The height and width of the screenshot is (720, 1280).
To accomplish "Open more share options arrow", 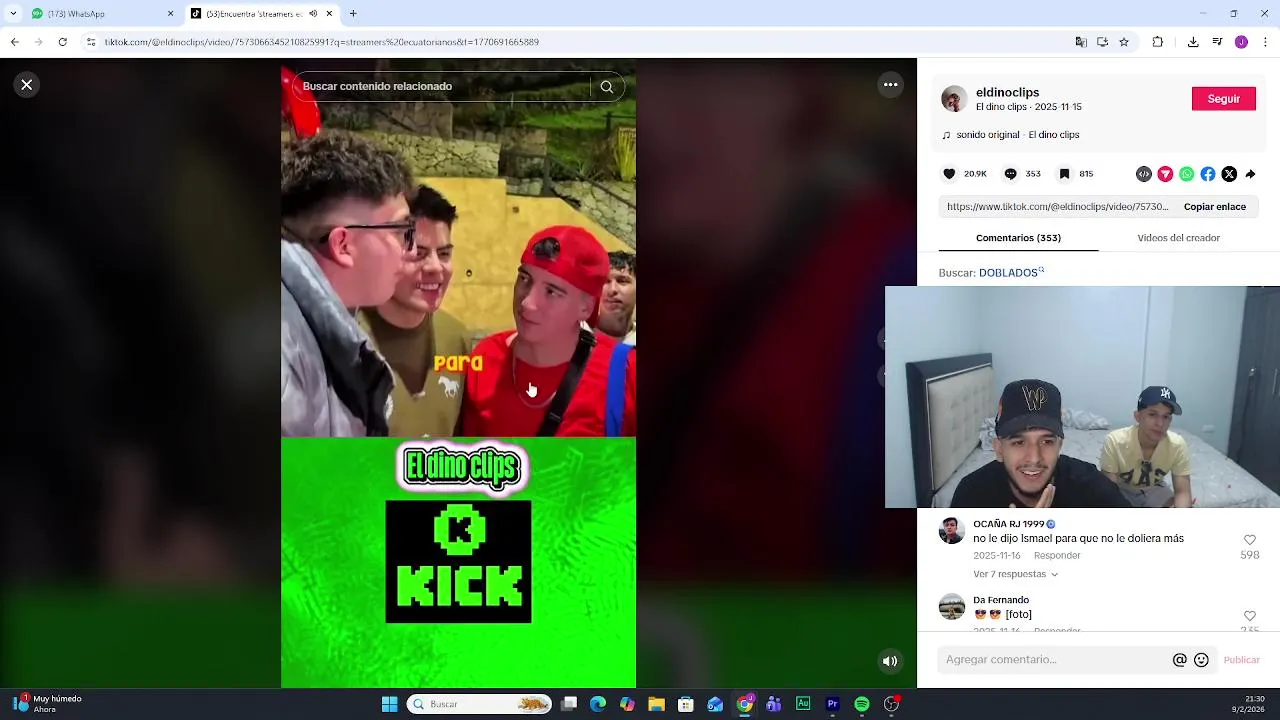I will point(1250,174).
